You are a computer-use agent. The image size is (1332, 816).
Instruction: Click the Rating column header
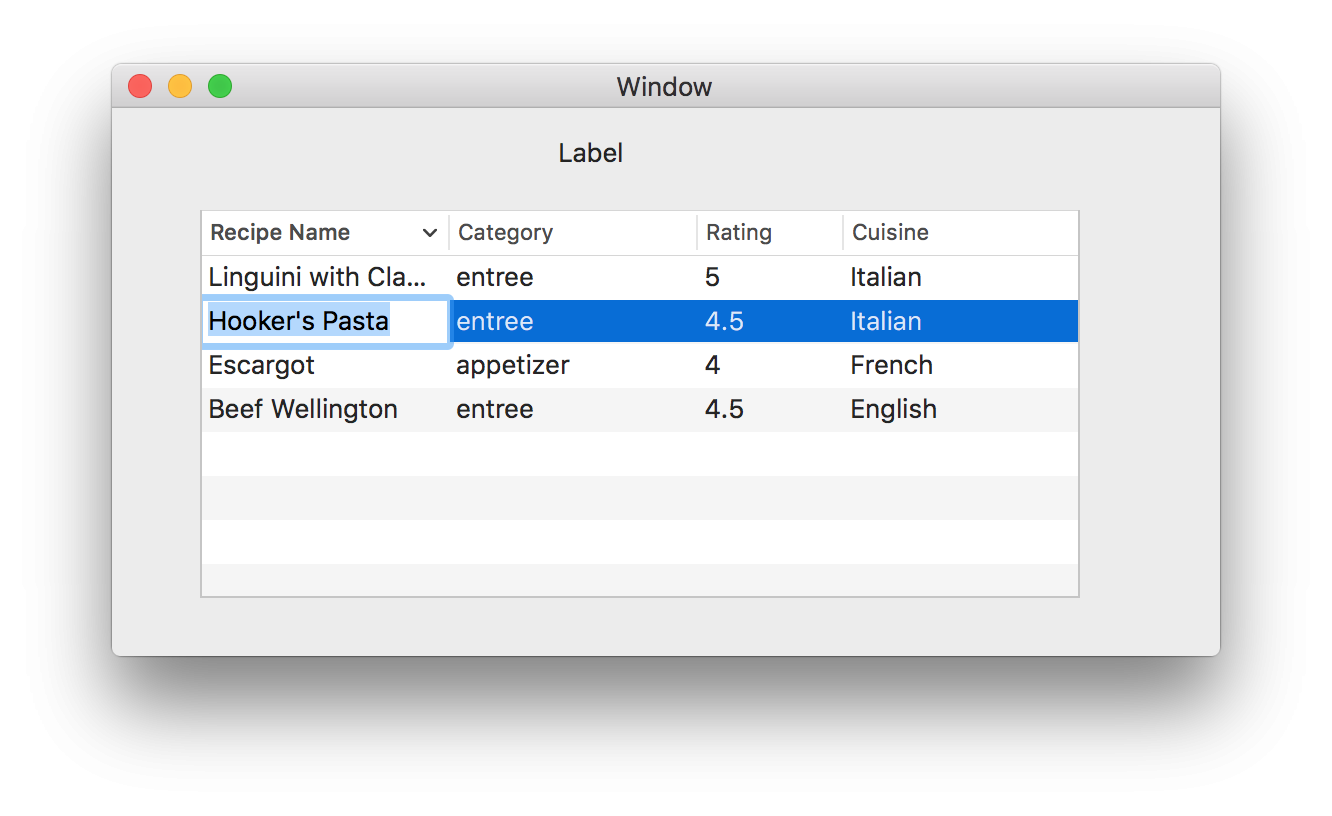(x=739, y=233)
